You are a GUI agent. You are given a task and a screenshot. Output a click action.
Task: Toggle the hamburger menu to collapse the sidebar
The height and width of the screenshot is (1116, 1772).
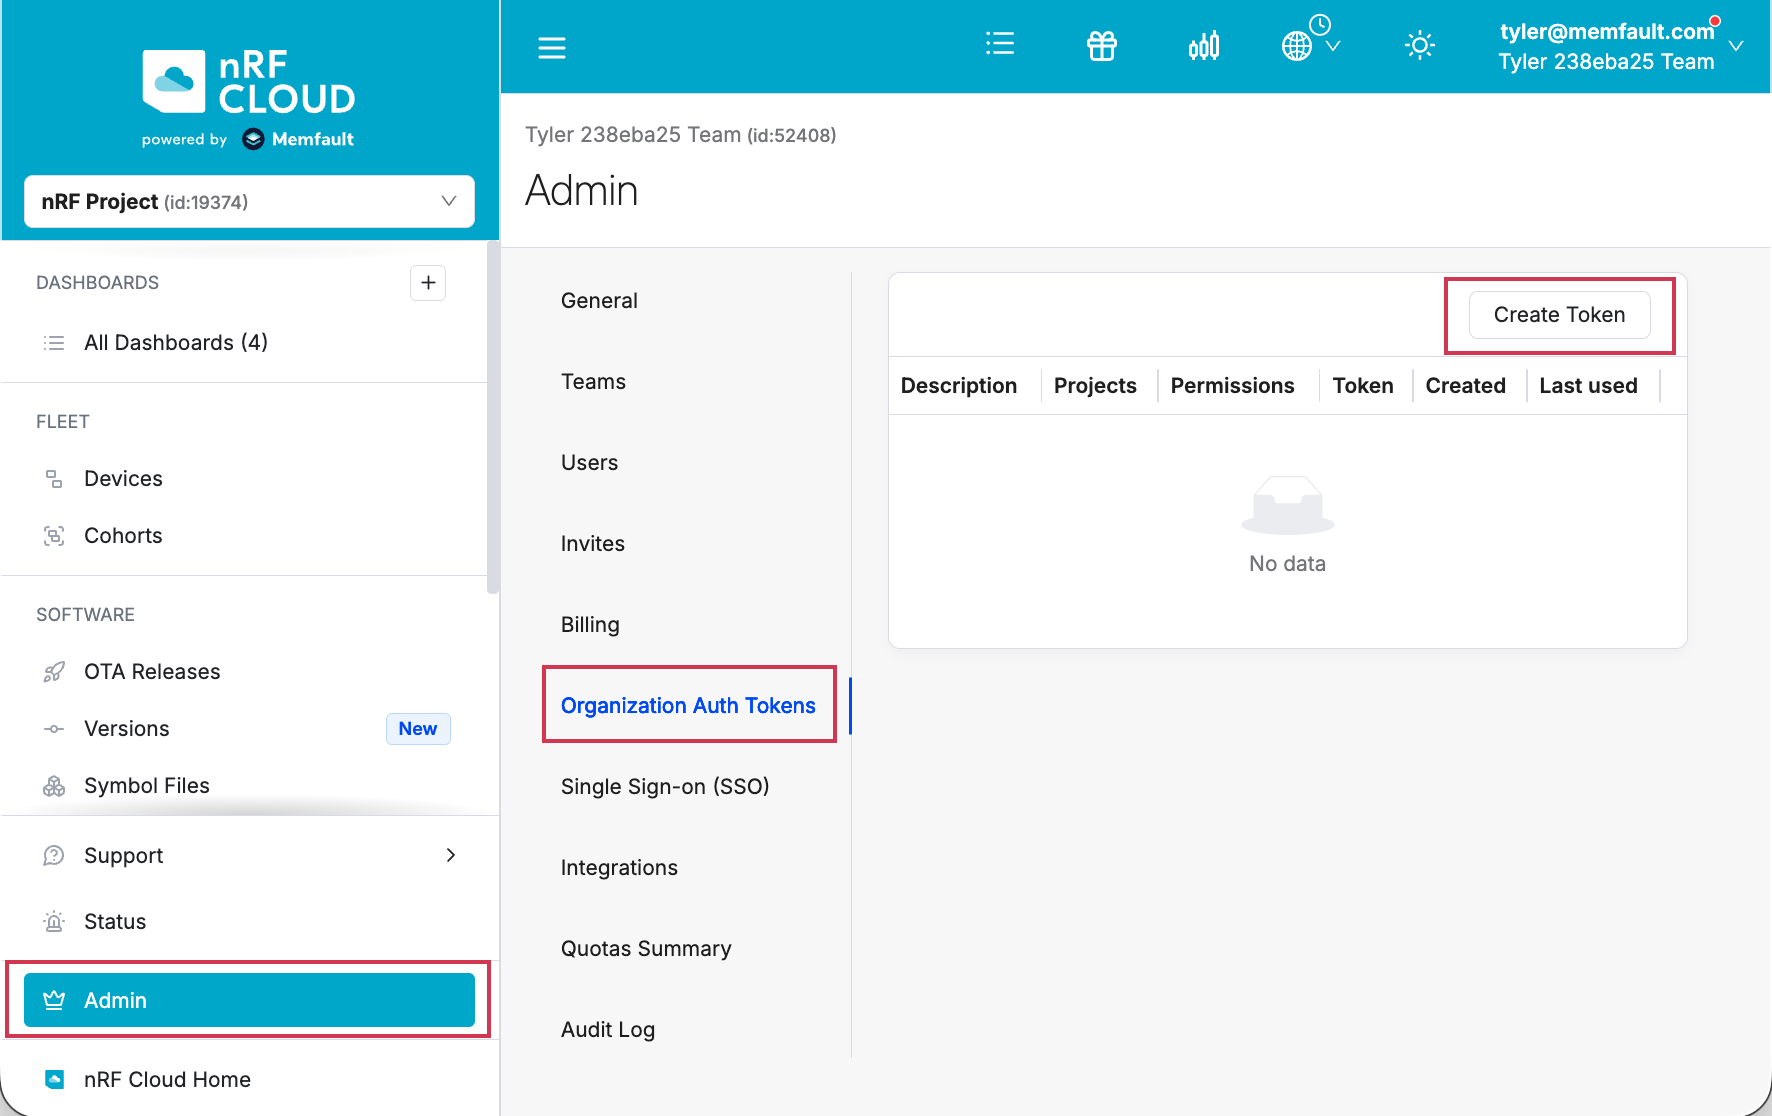[552, 47]
